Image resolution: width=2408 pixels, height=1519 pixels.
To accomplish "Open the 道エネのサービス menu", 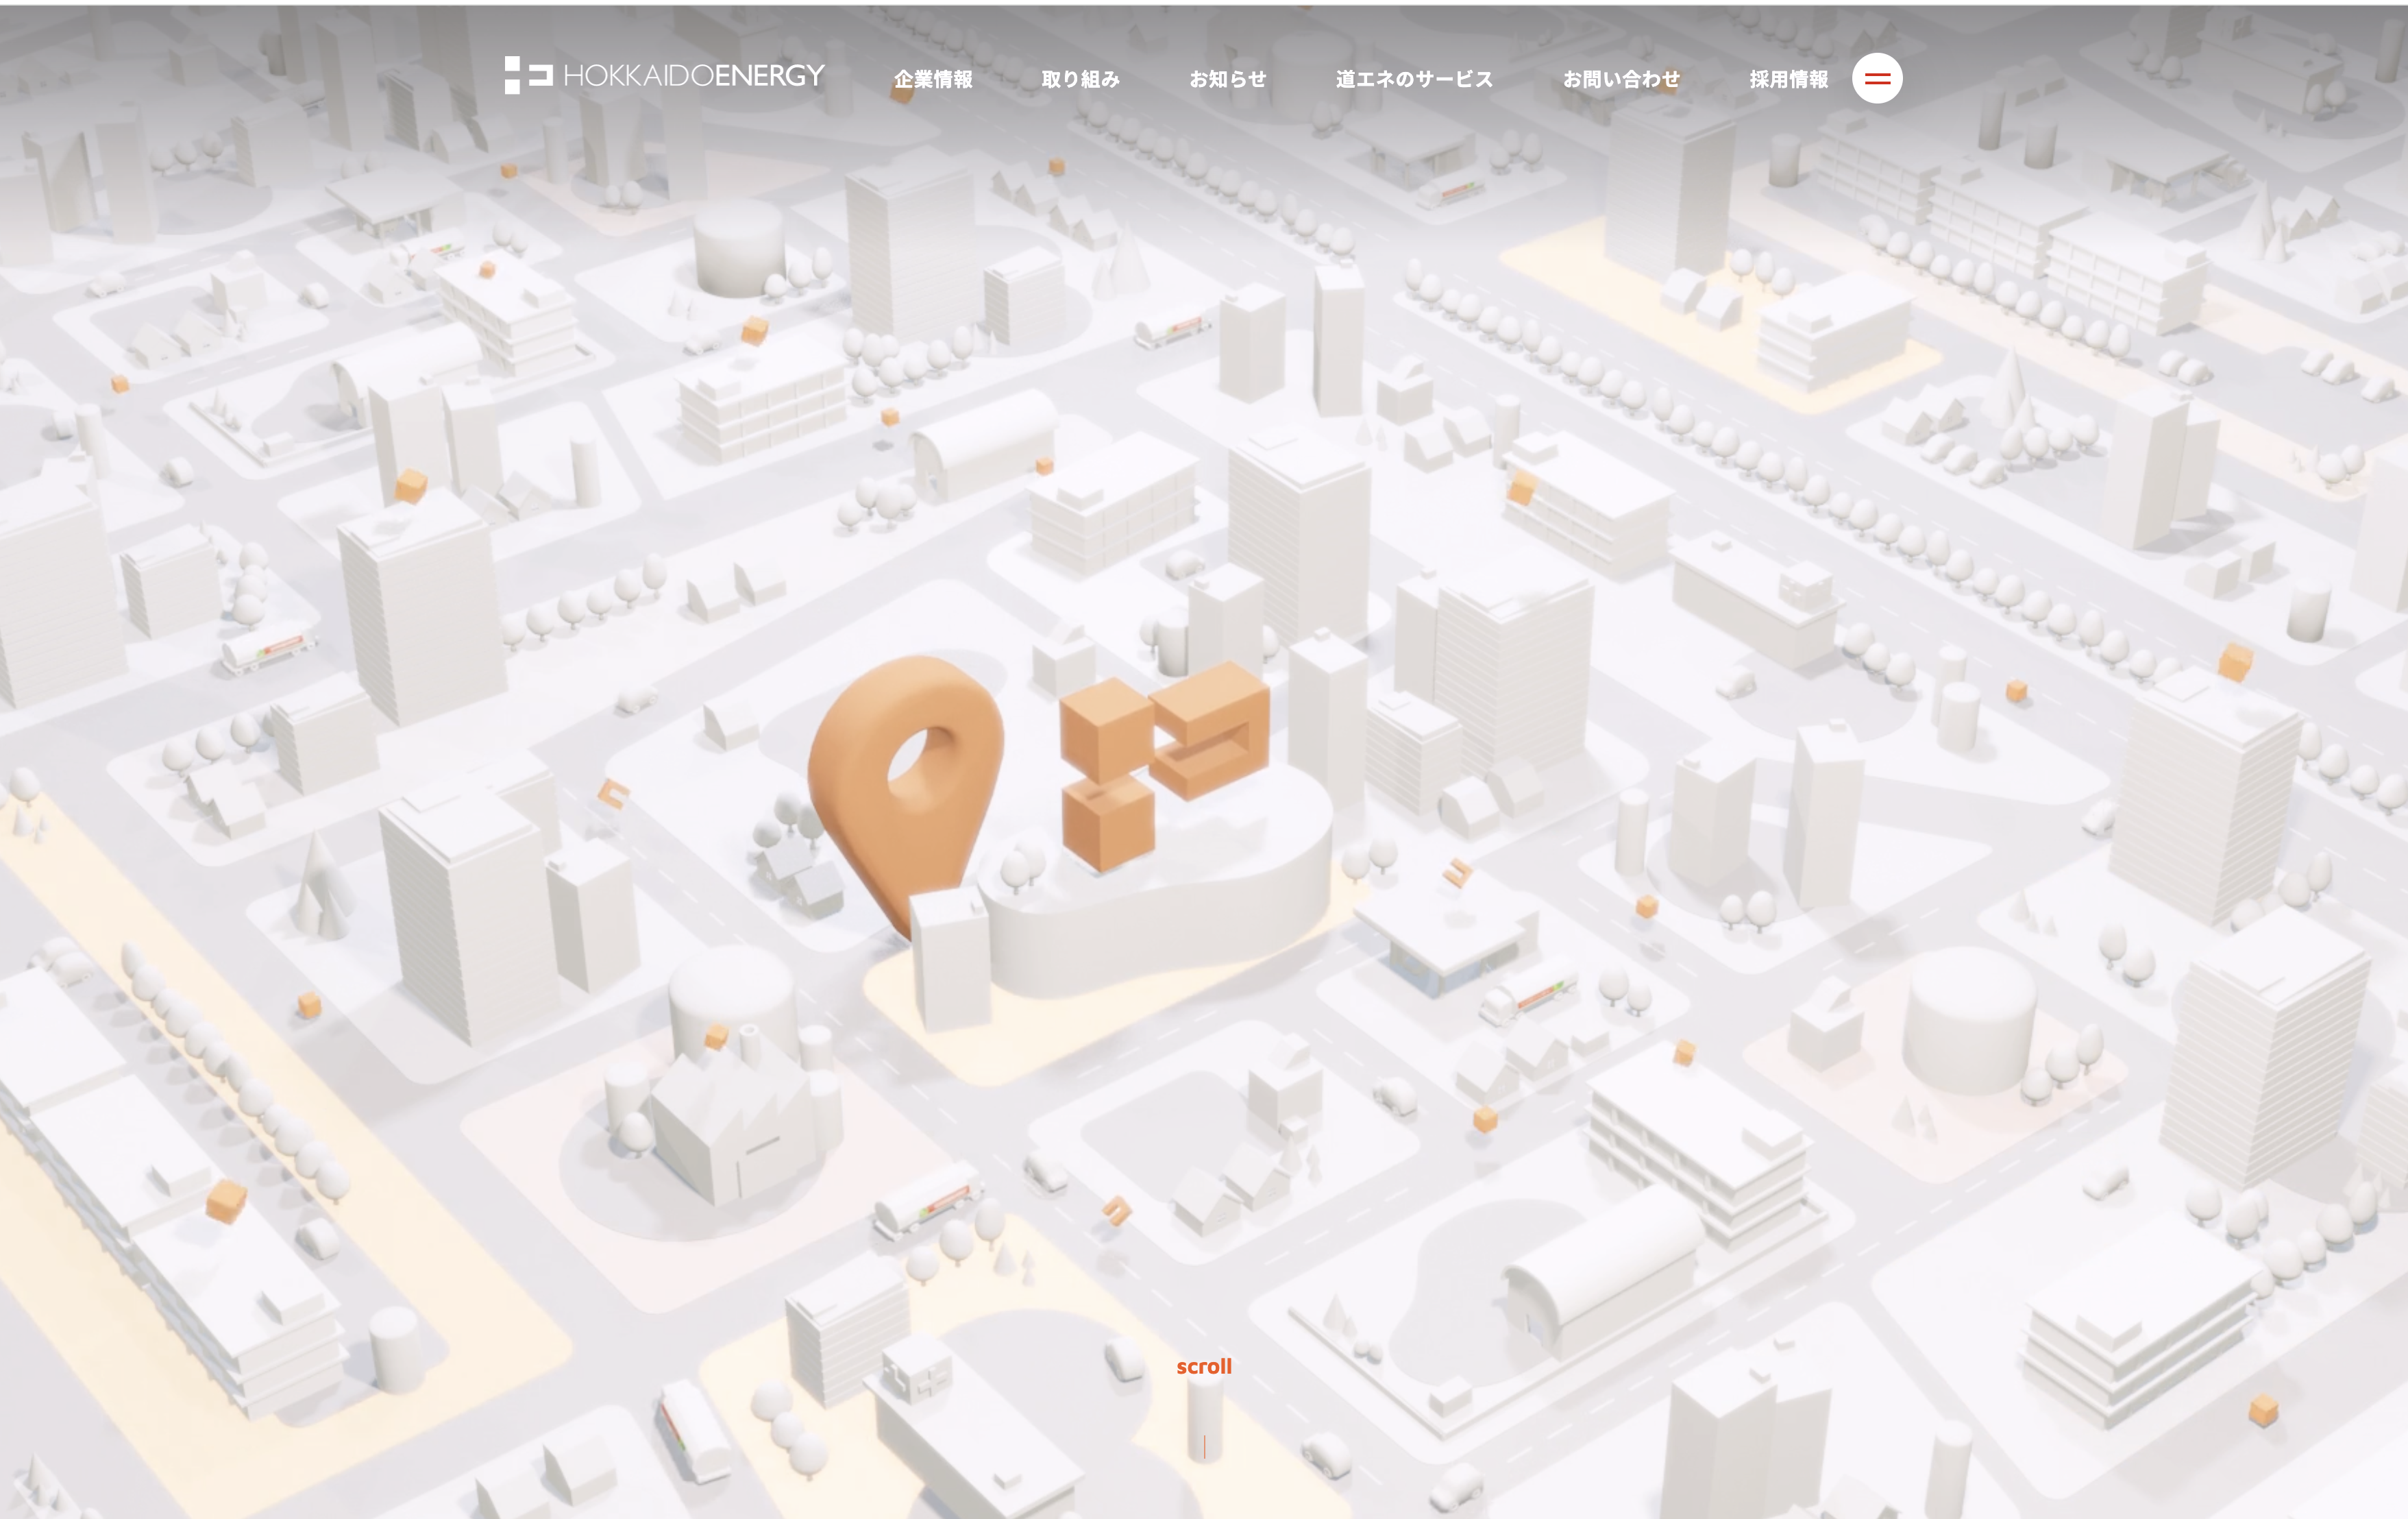I will 1413,79.
